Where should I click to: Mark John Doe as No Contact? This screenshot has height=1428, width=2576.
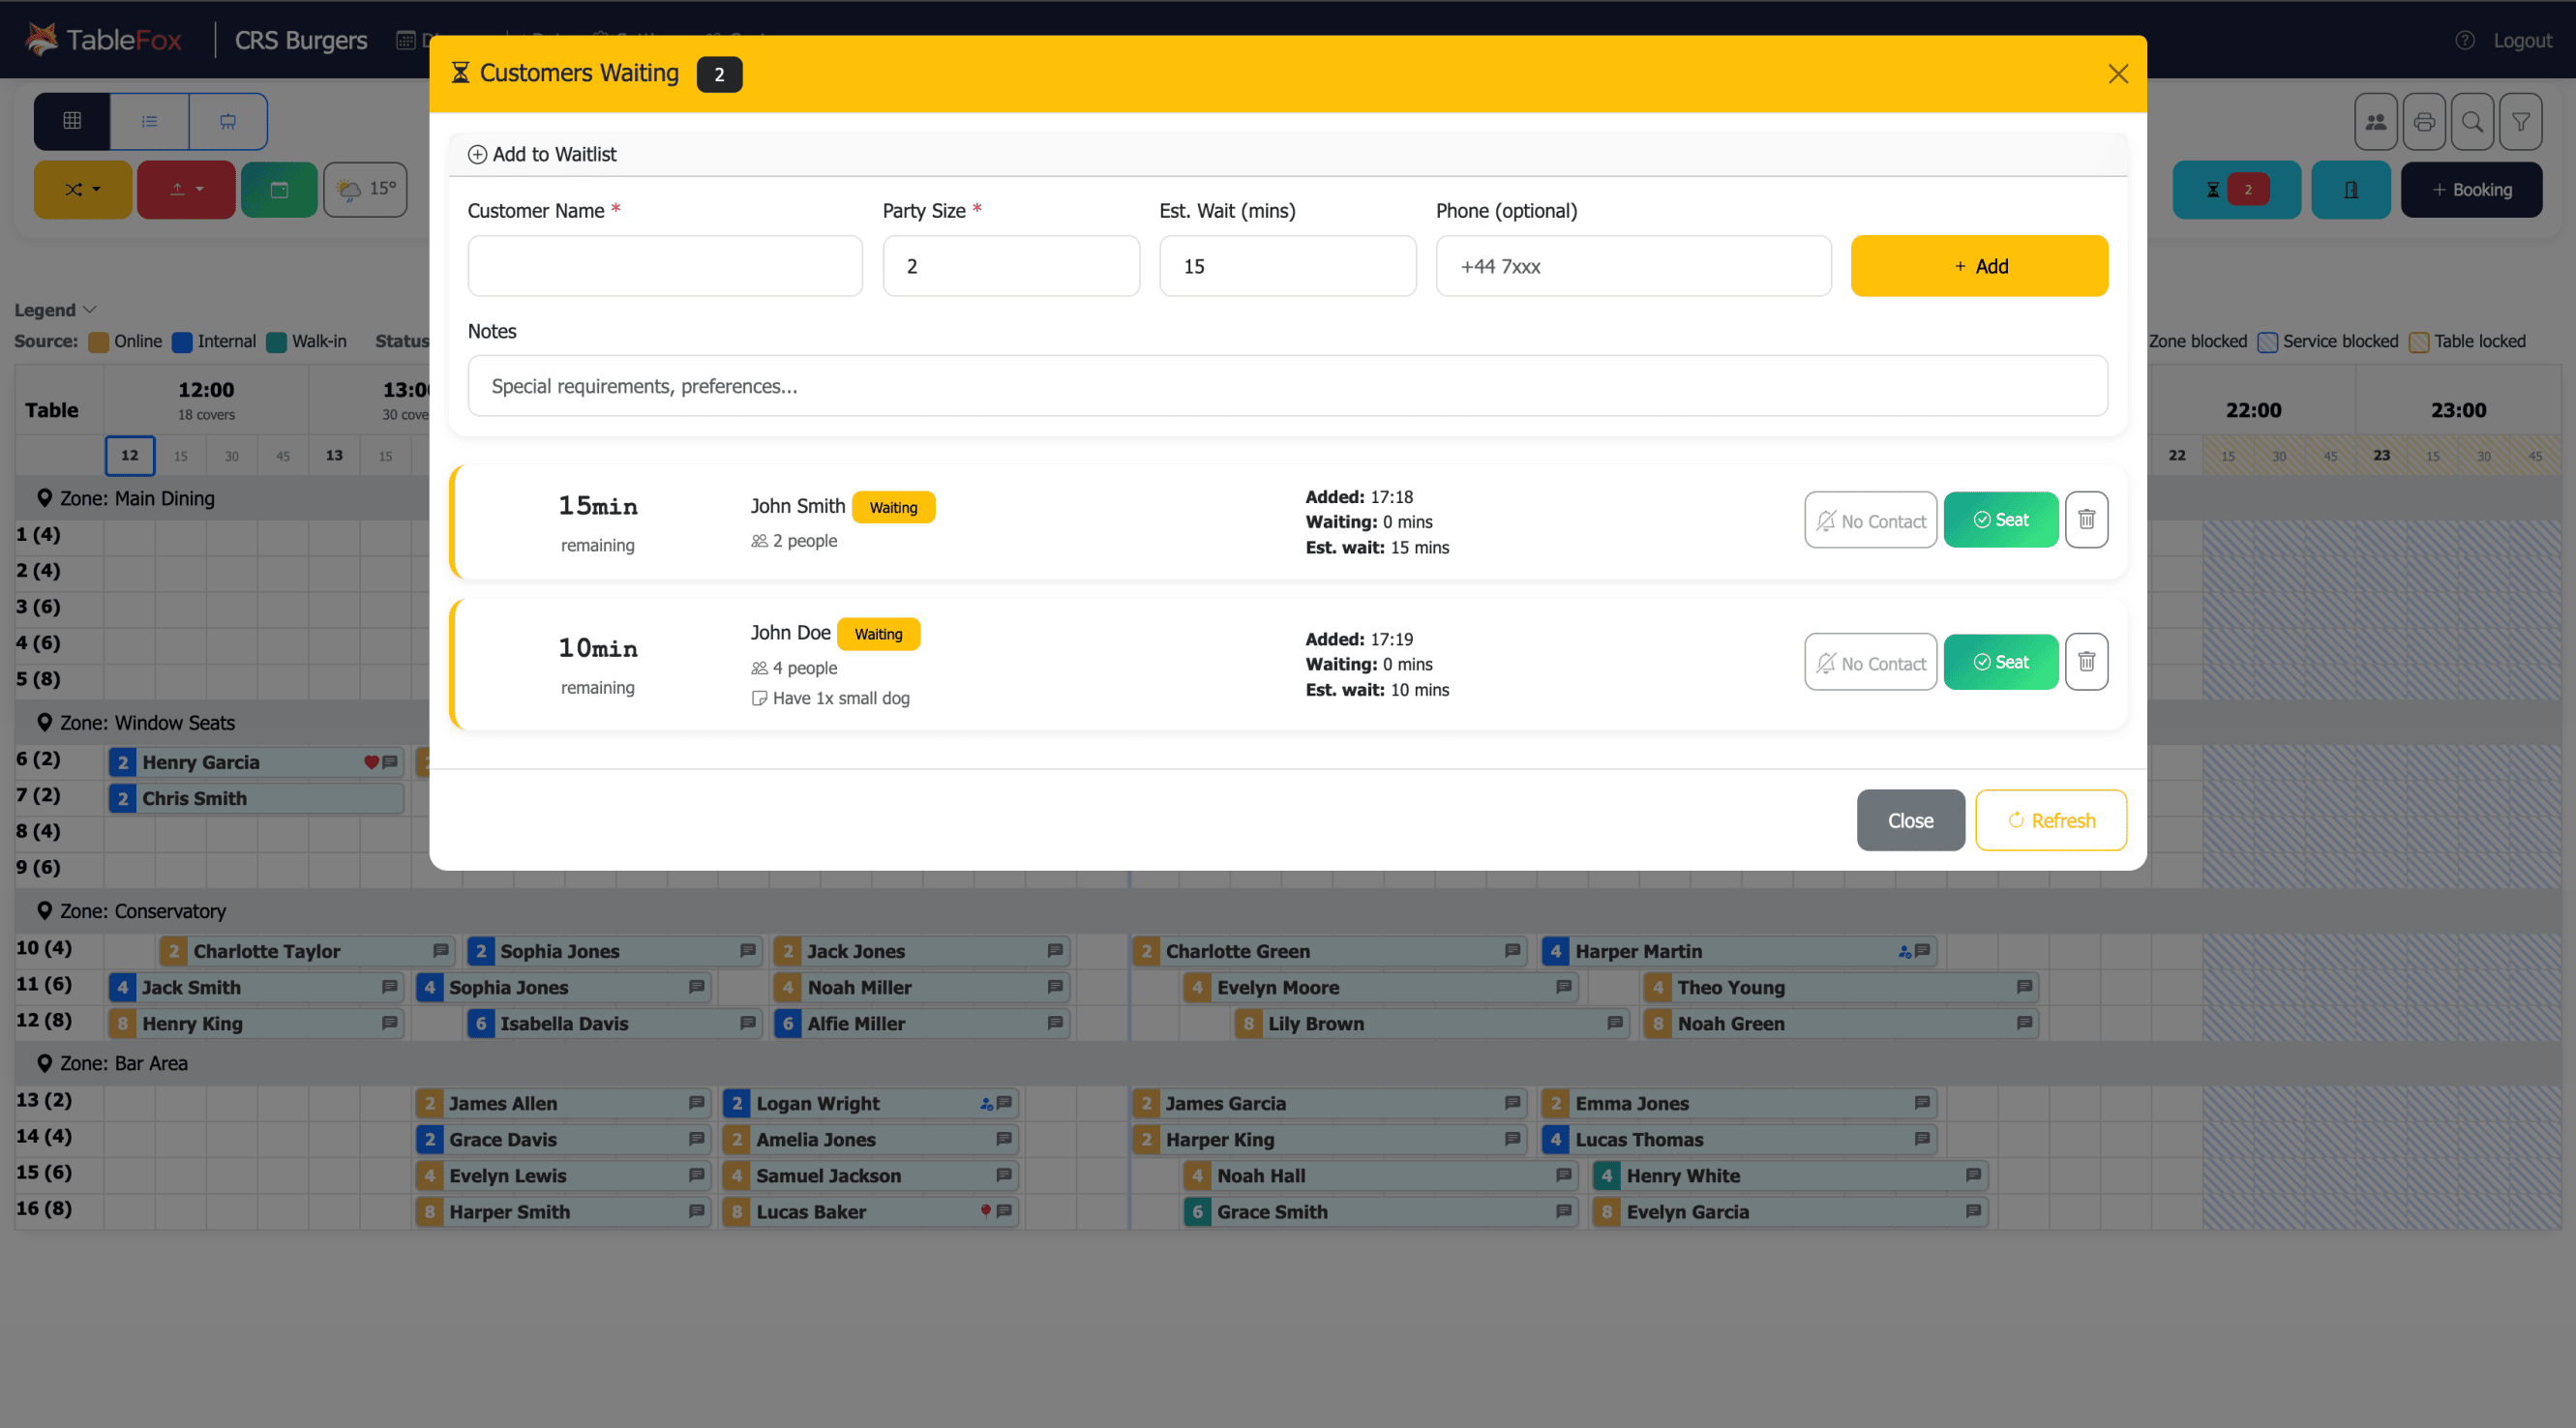click(x=1870, y=662)
